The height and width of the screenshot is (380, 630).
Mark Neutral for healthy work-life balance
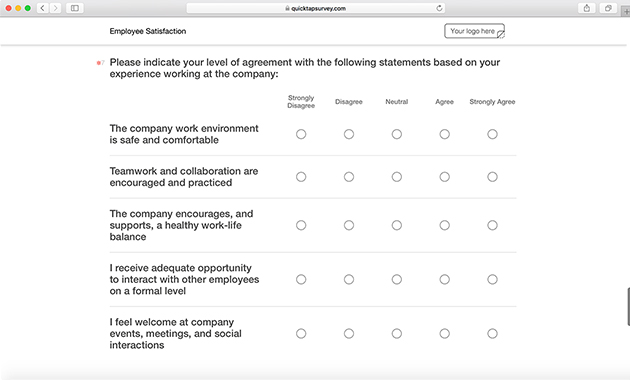(x=397, y=225)
